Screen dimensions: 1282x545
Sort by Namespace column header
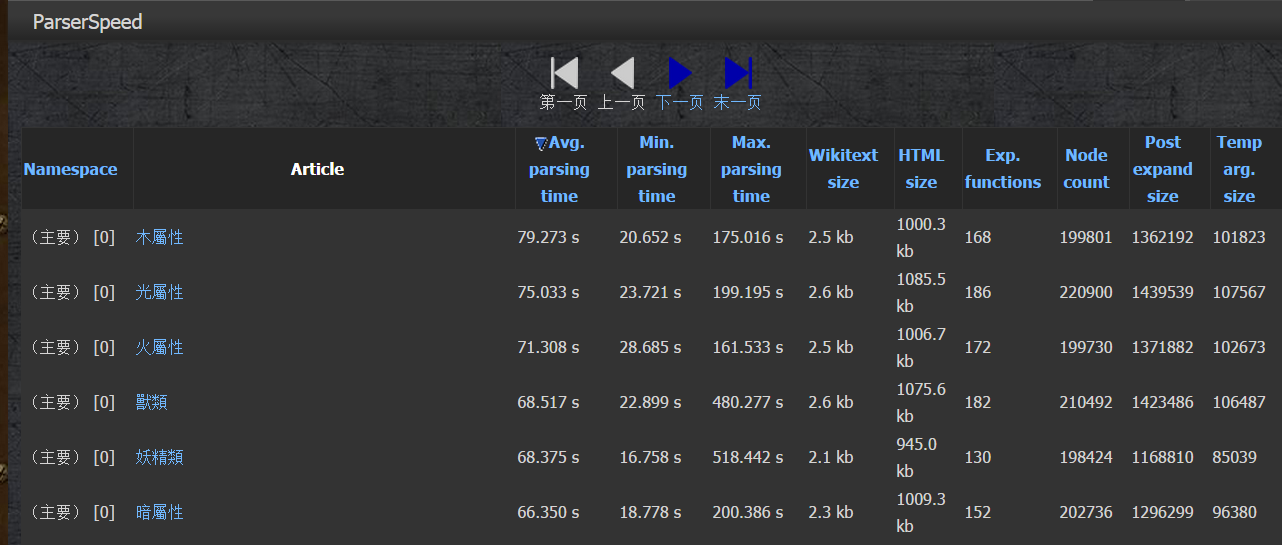70,169
